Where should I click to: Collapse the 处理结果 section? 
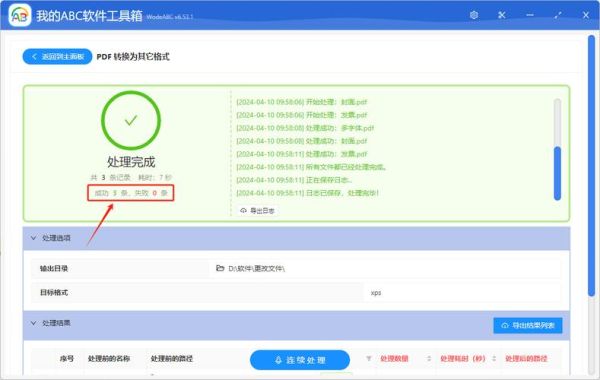point(34,323)
